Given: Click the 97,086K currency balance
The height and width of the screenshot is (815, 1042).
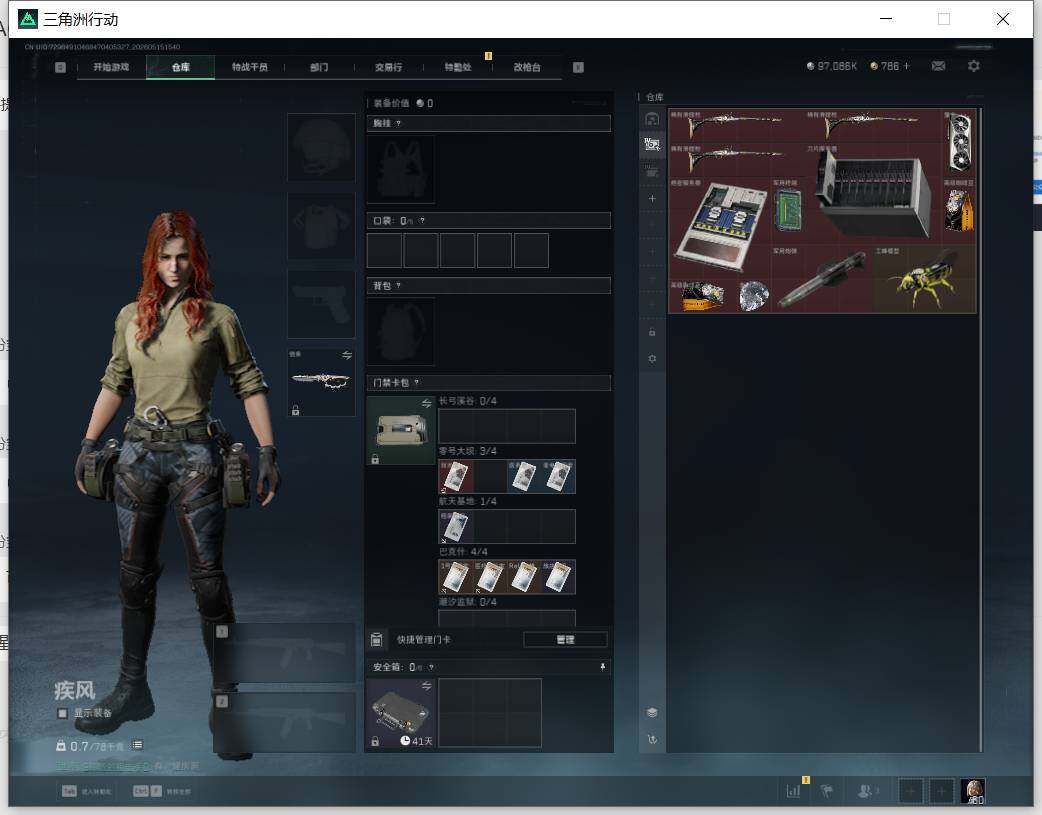Looking at the screenshot, I should click(x=831, y=66).
